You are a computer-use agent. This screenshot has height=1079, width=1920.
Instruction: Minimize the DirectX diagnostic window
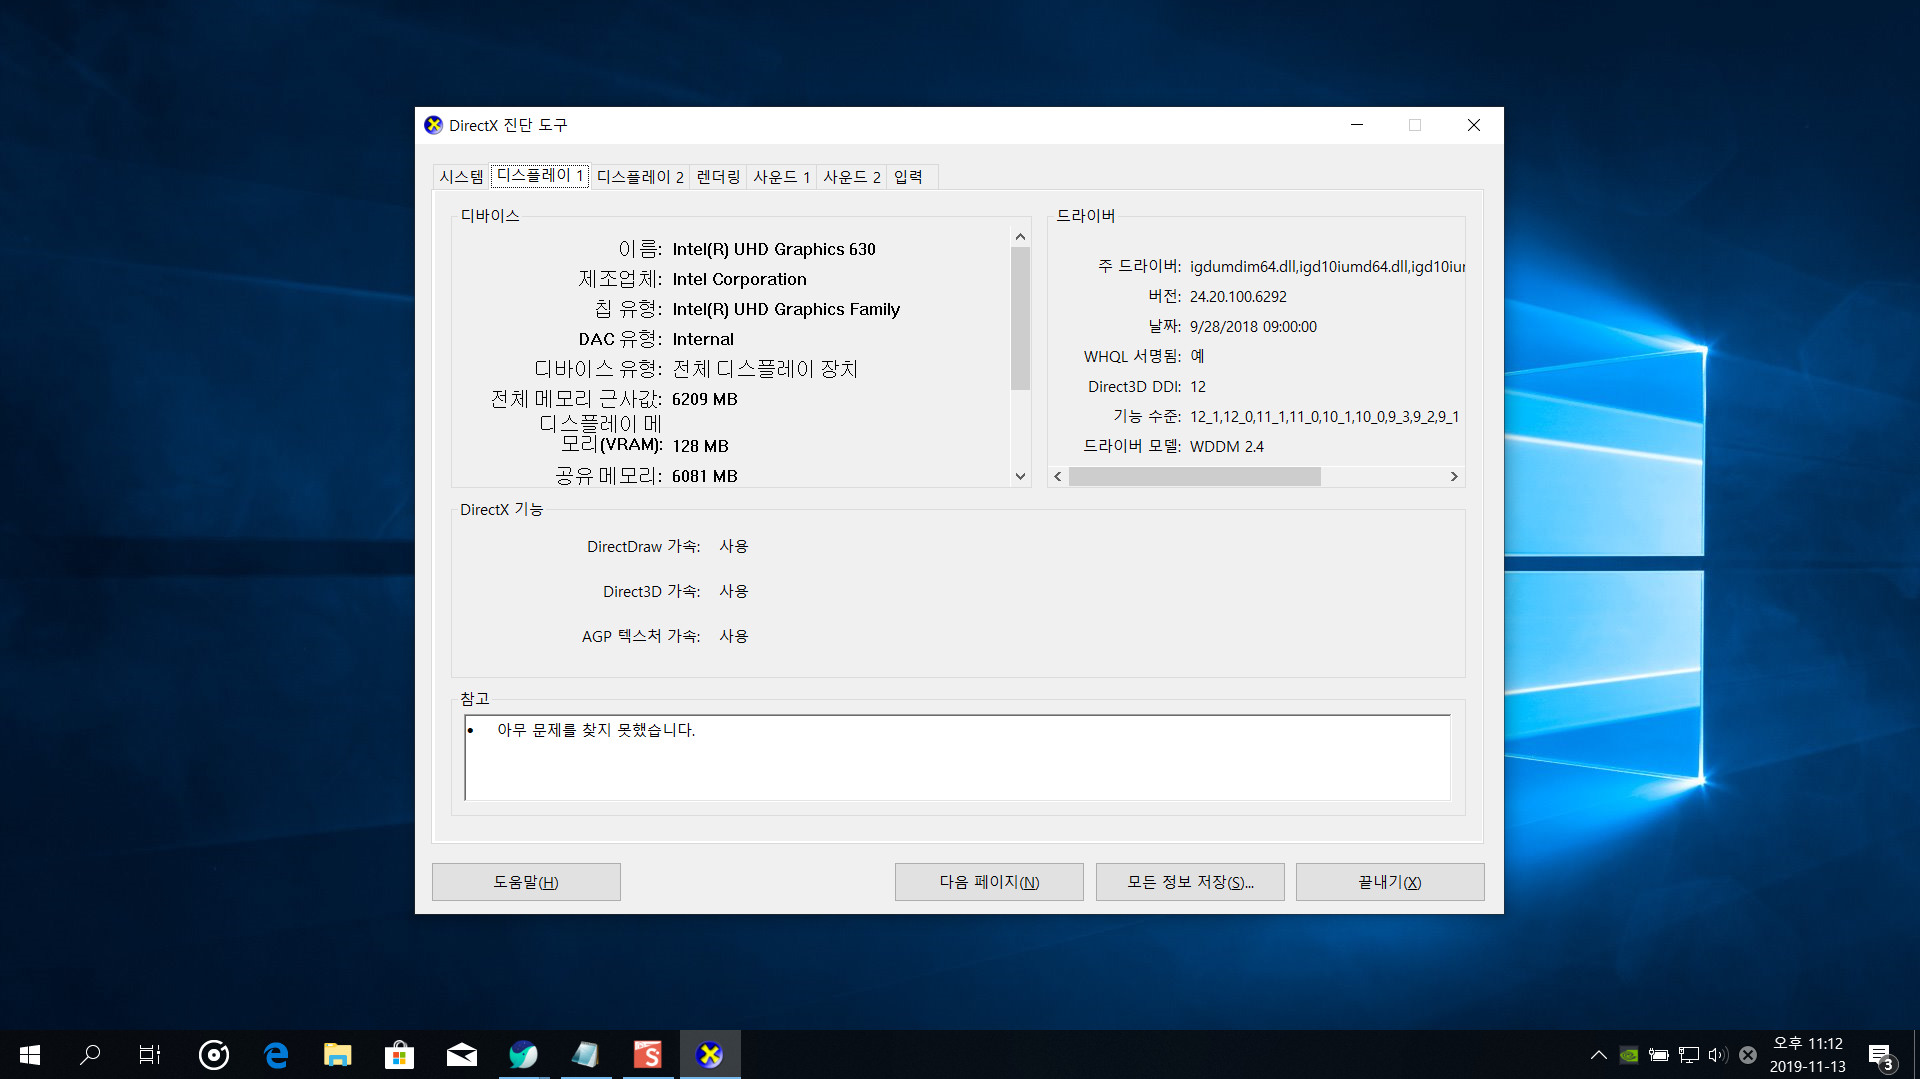(x=1357, y=125)
